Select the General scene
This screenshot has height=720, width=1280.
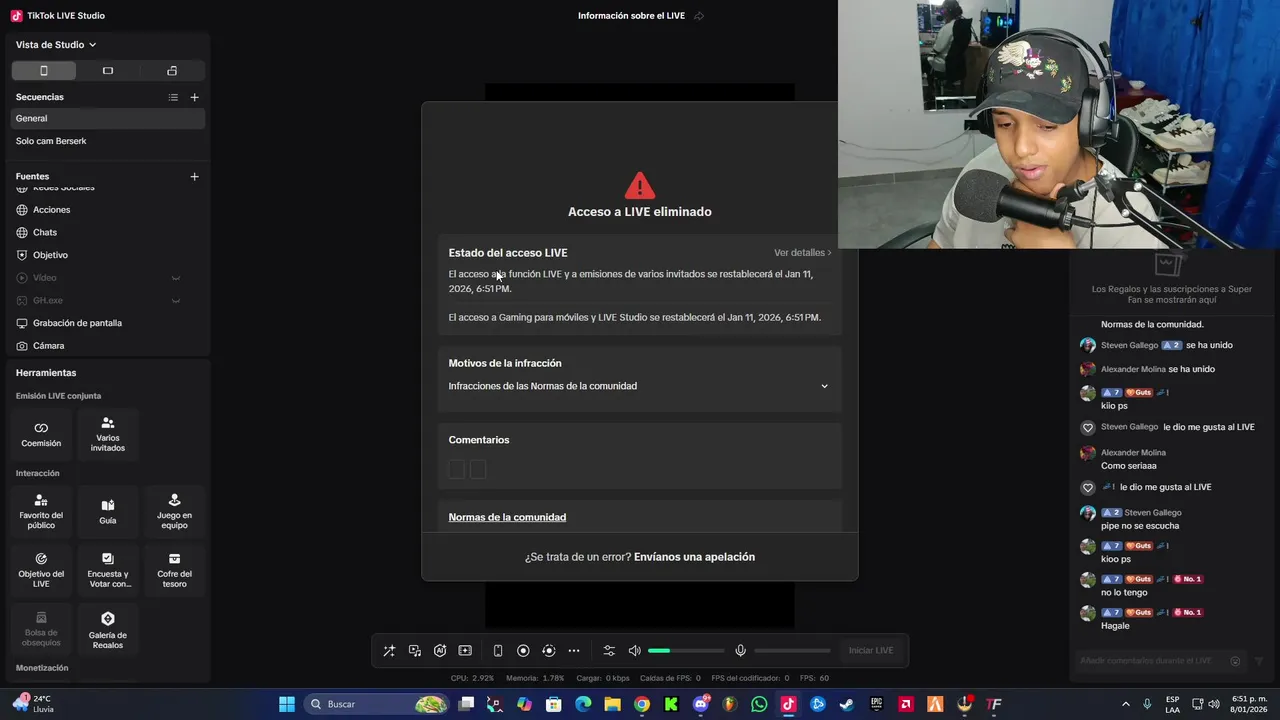(108, 118)
